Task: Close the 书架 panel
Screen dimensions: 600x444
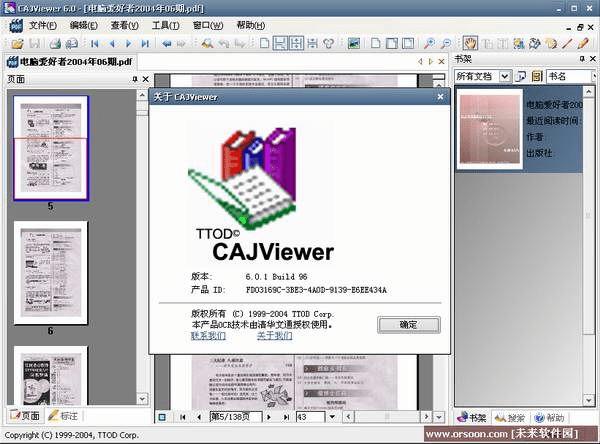Action: coord(593,59)
